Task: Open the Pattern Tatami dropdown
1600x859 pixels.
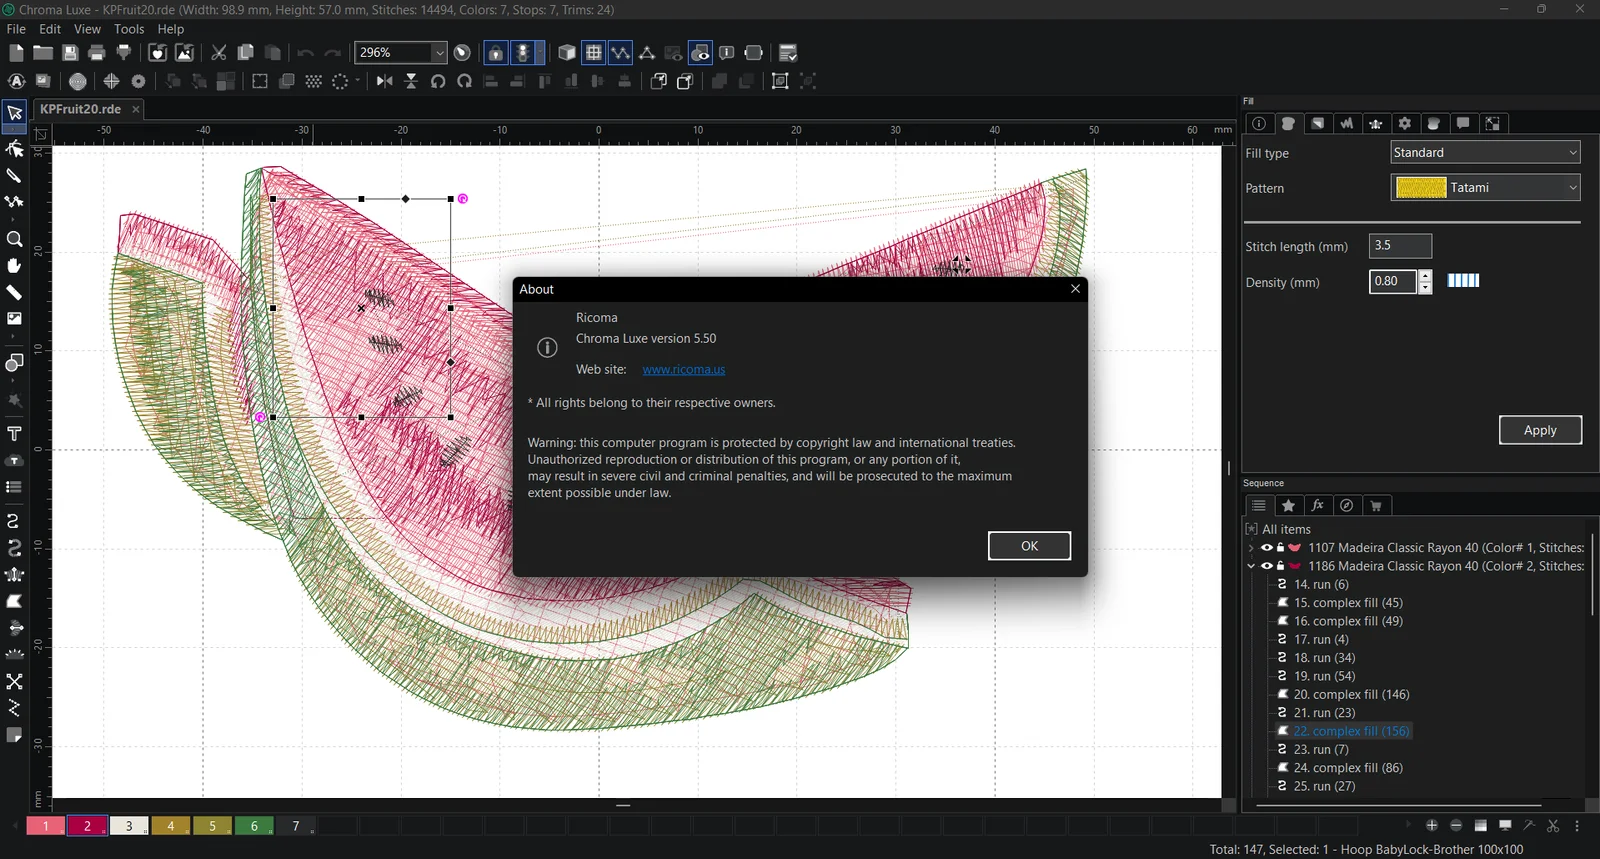Action: [x=1485, y=187]
